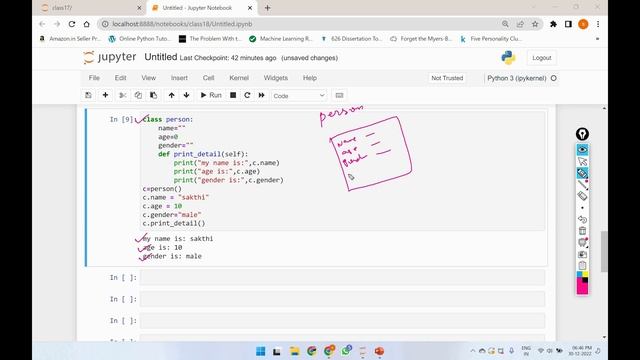The height and width of the screenshot is (360, 640).
Task: Pick the yellow color swatch
Action: (585, 275)
